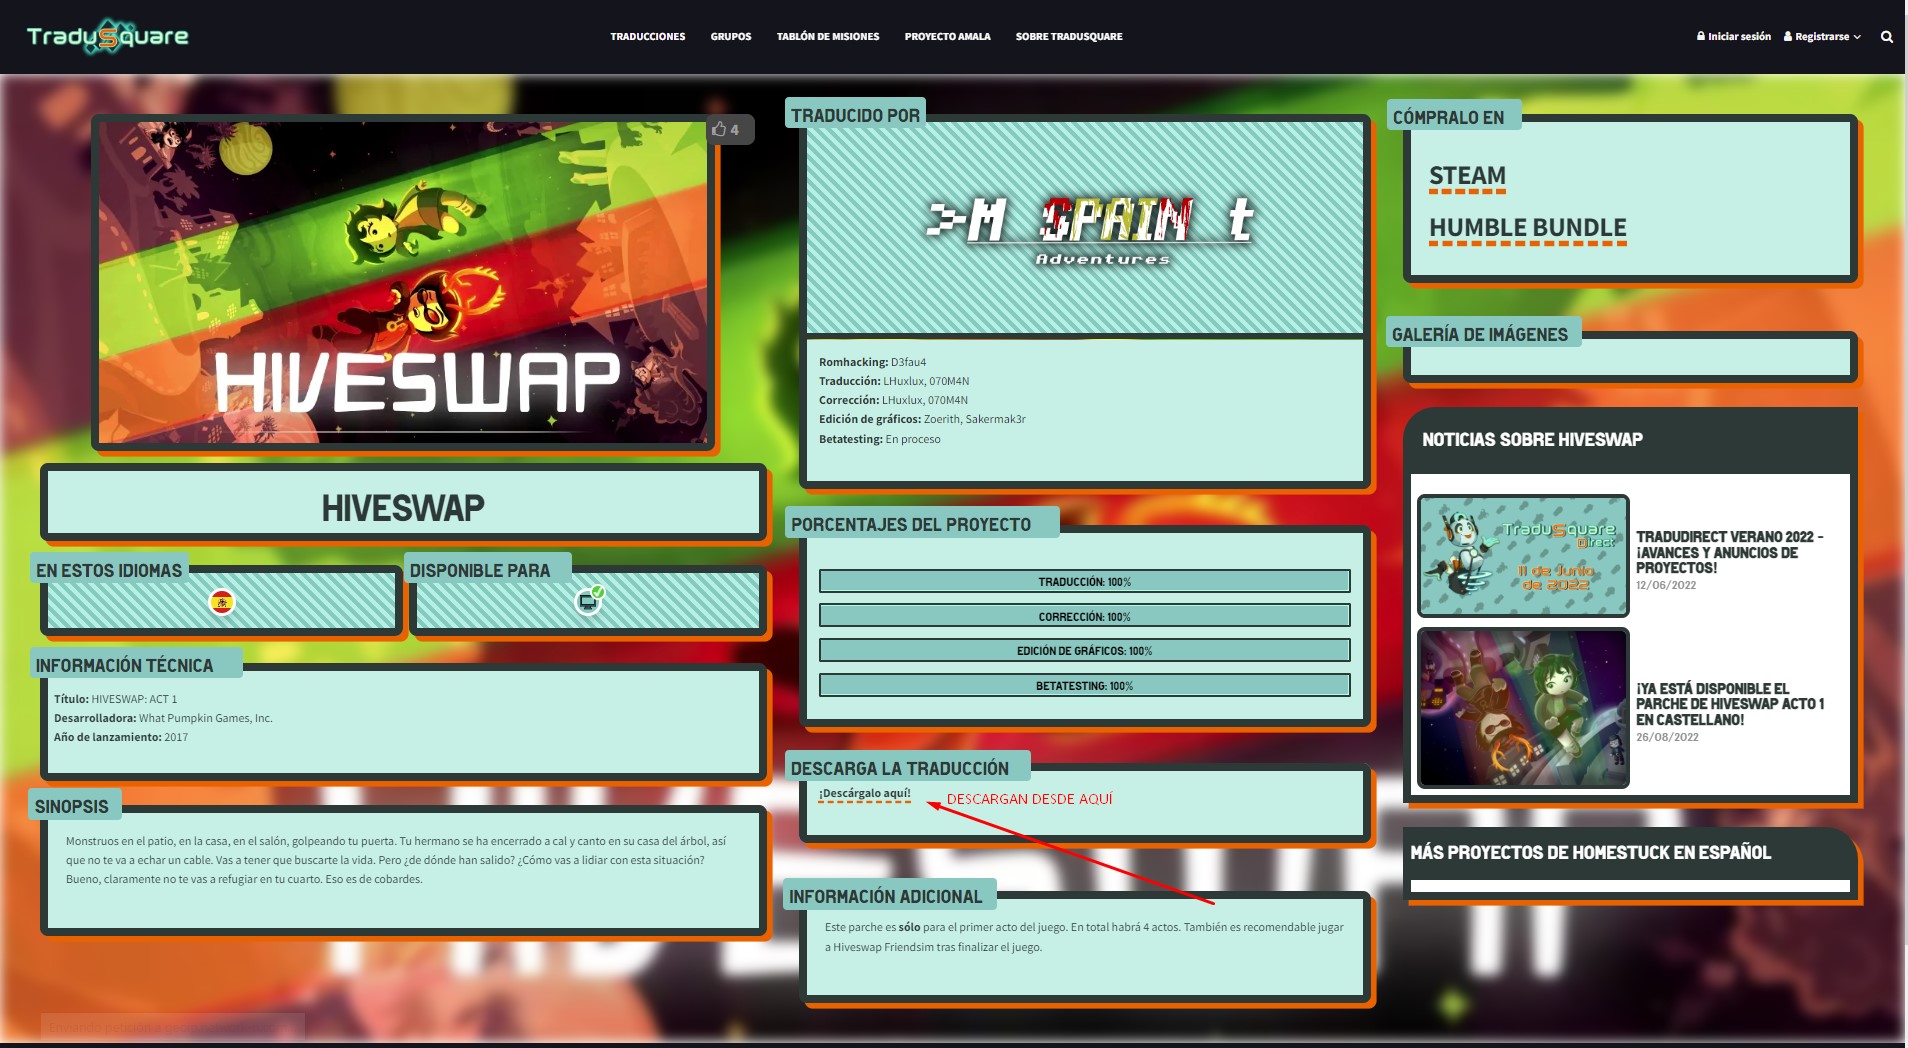1908x1048 pixels.
Task: Click the 'Romhacking: D3fau4' credit line
Action: (872, 362)
